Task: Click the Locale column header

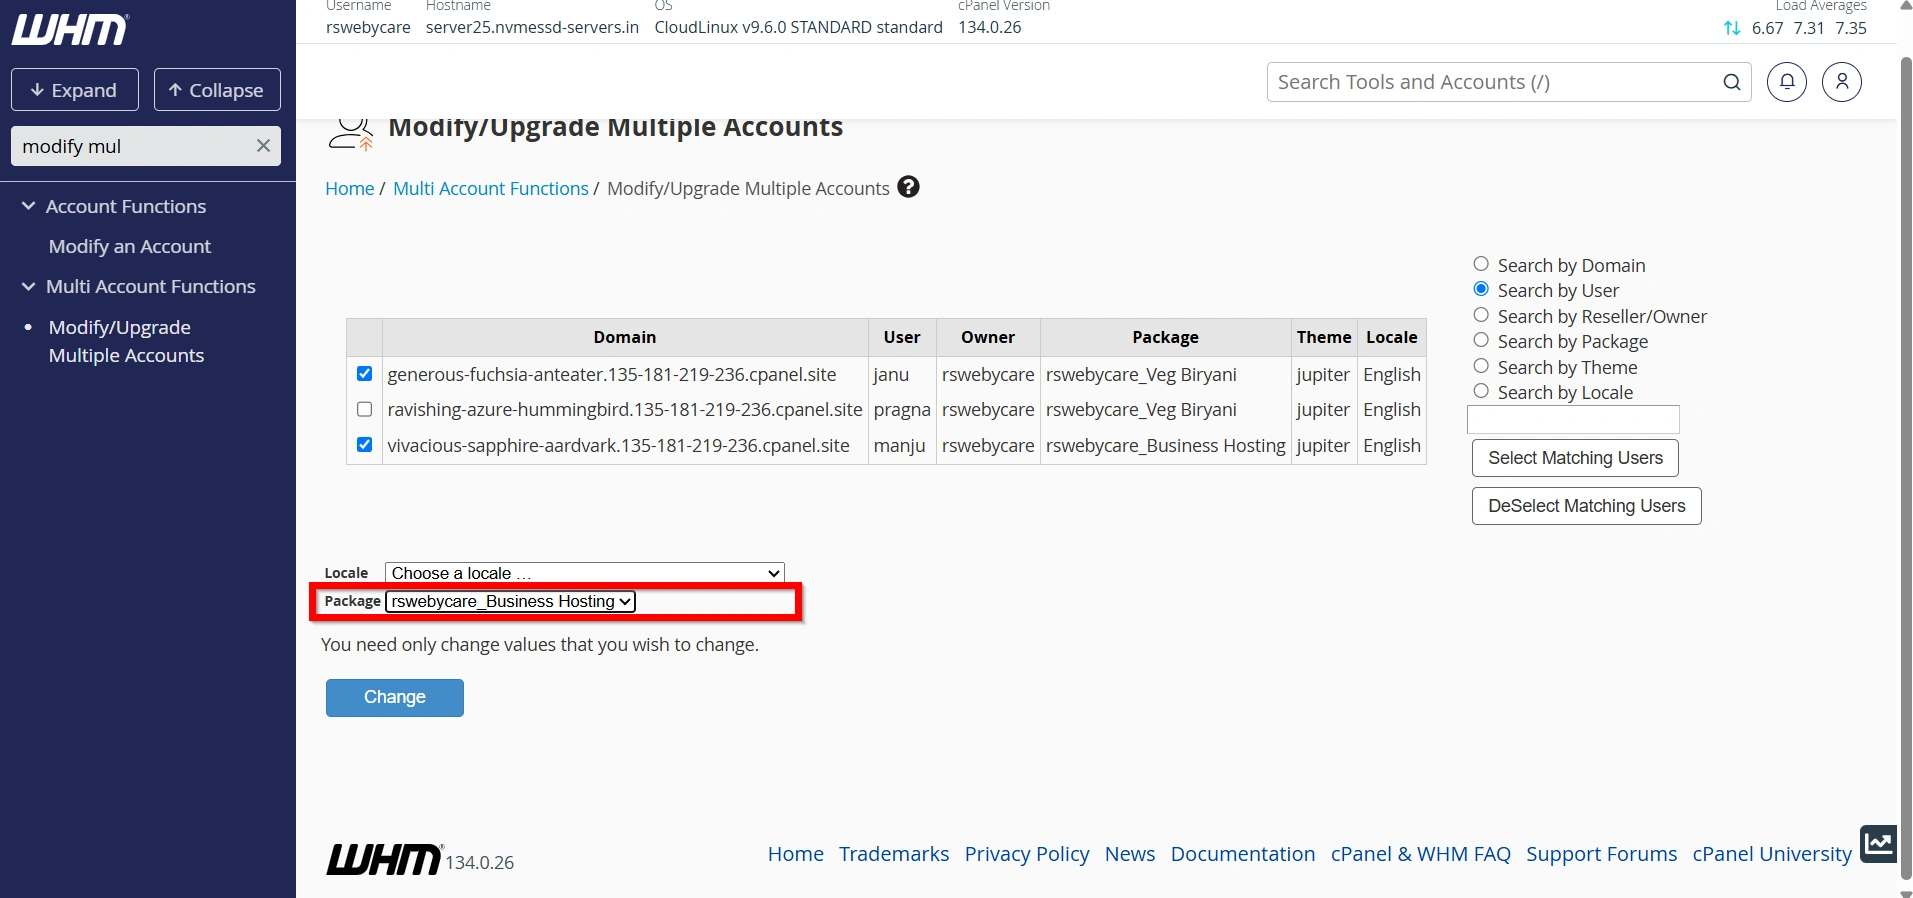Action: click(1392, 337)
